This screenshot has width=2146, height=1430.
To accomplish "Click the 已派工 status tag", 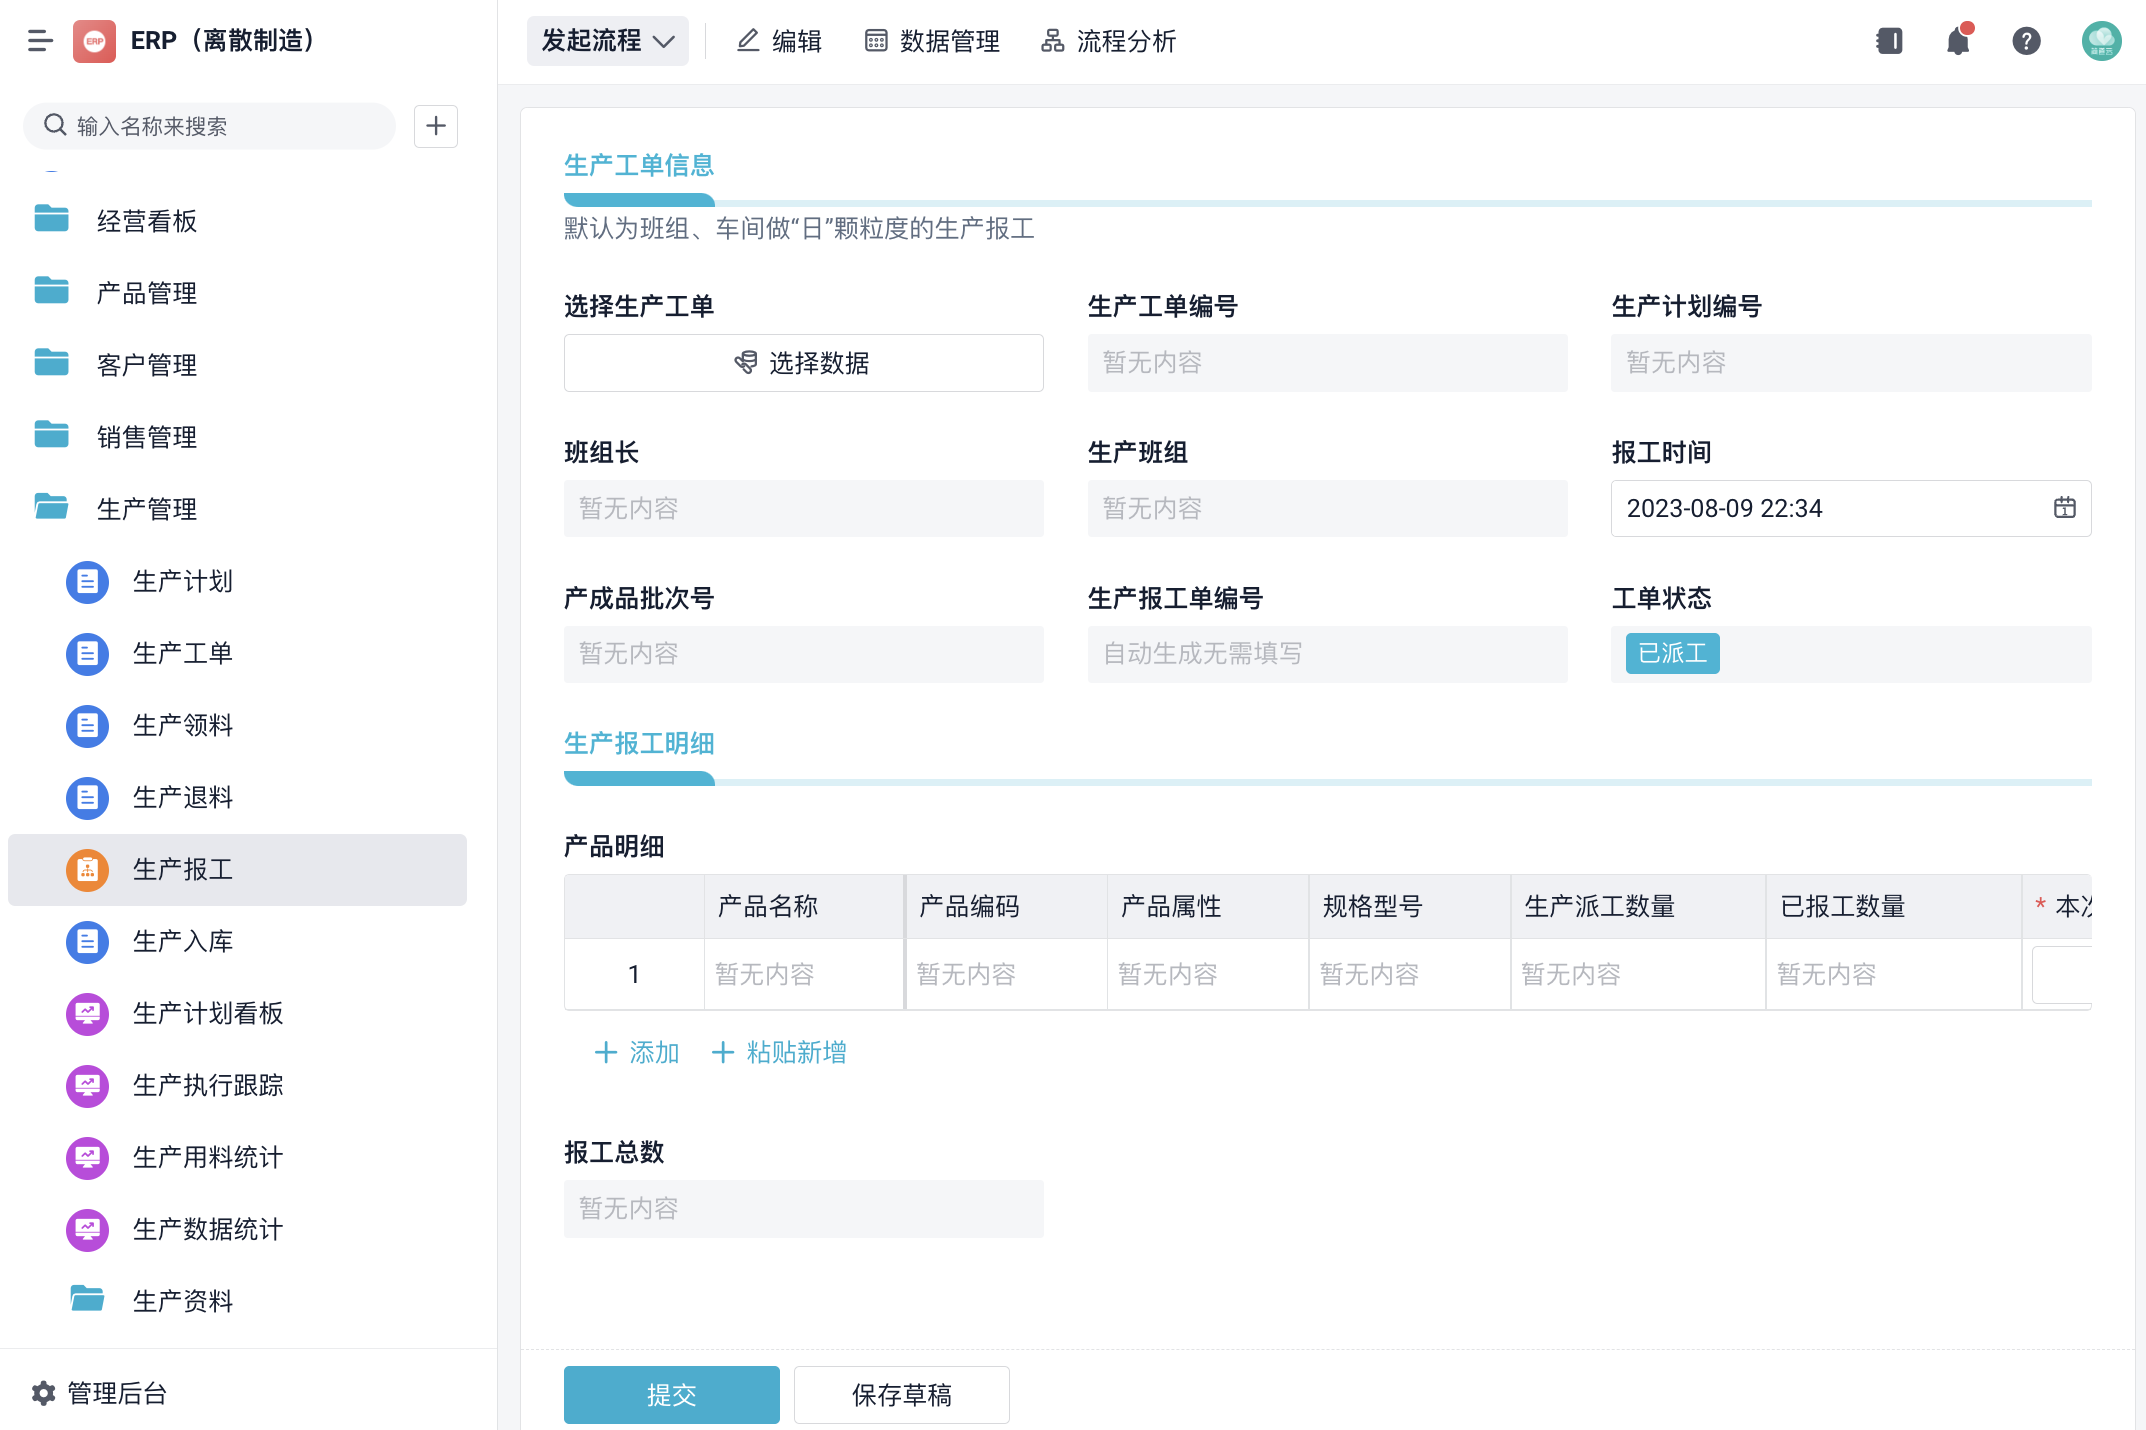I will pyautogui.click(x=1671, y=653).
